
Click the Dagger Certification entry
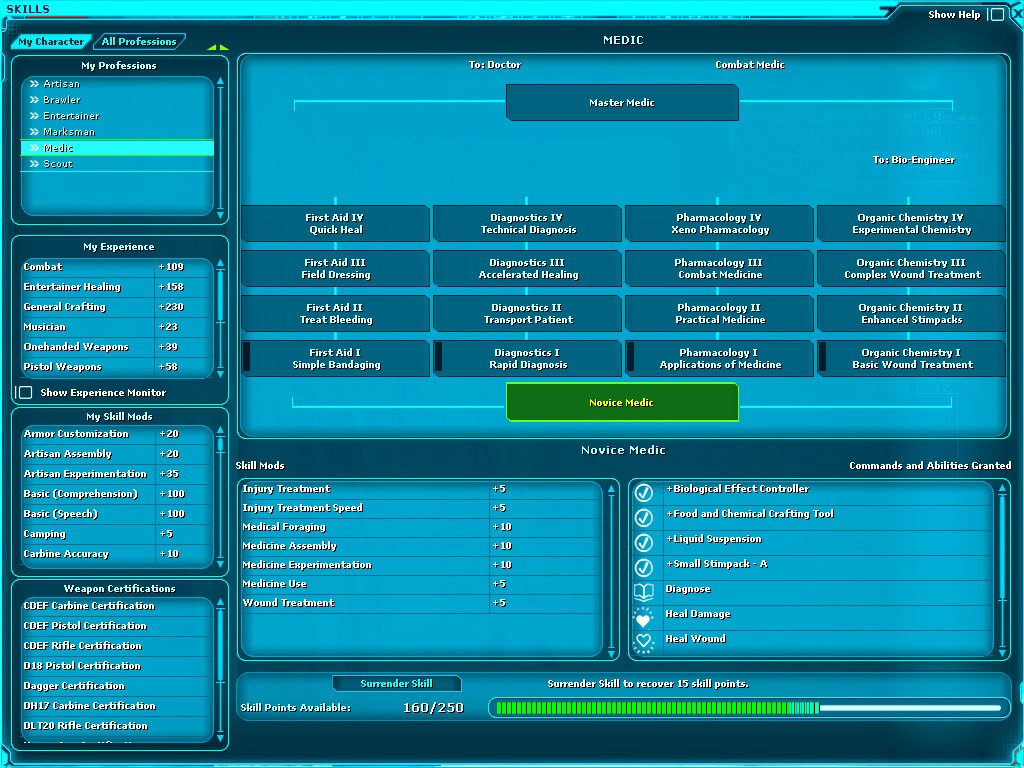[x=118, y=686]
